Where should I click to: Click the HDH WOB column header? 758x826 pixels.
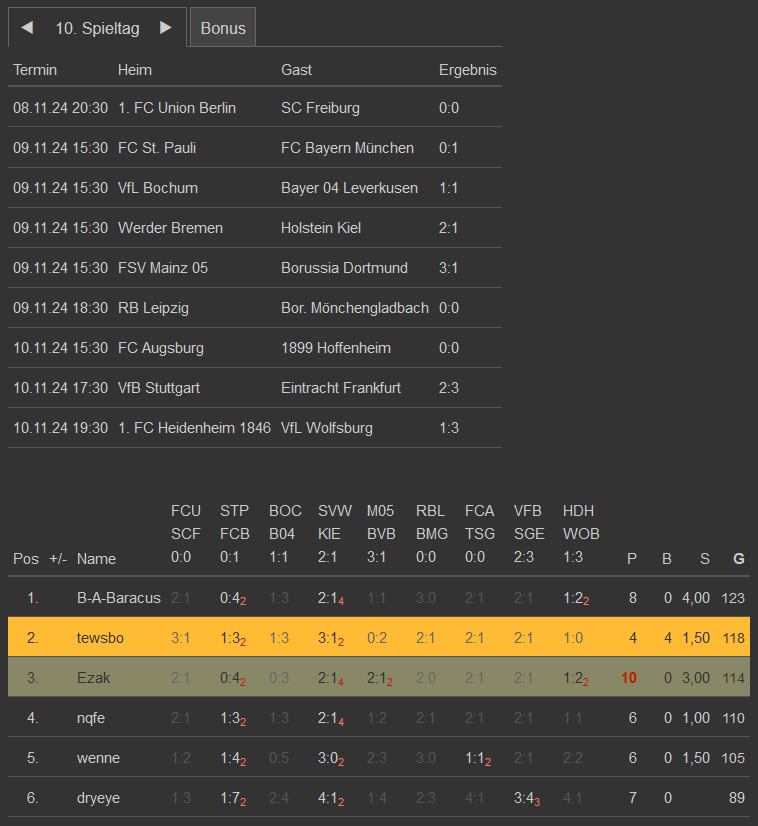tap(581, 534)
